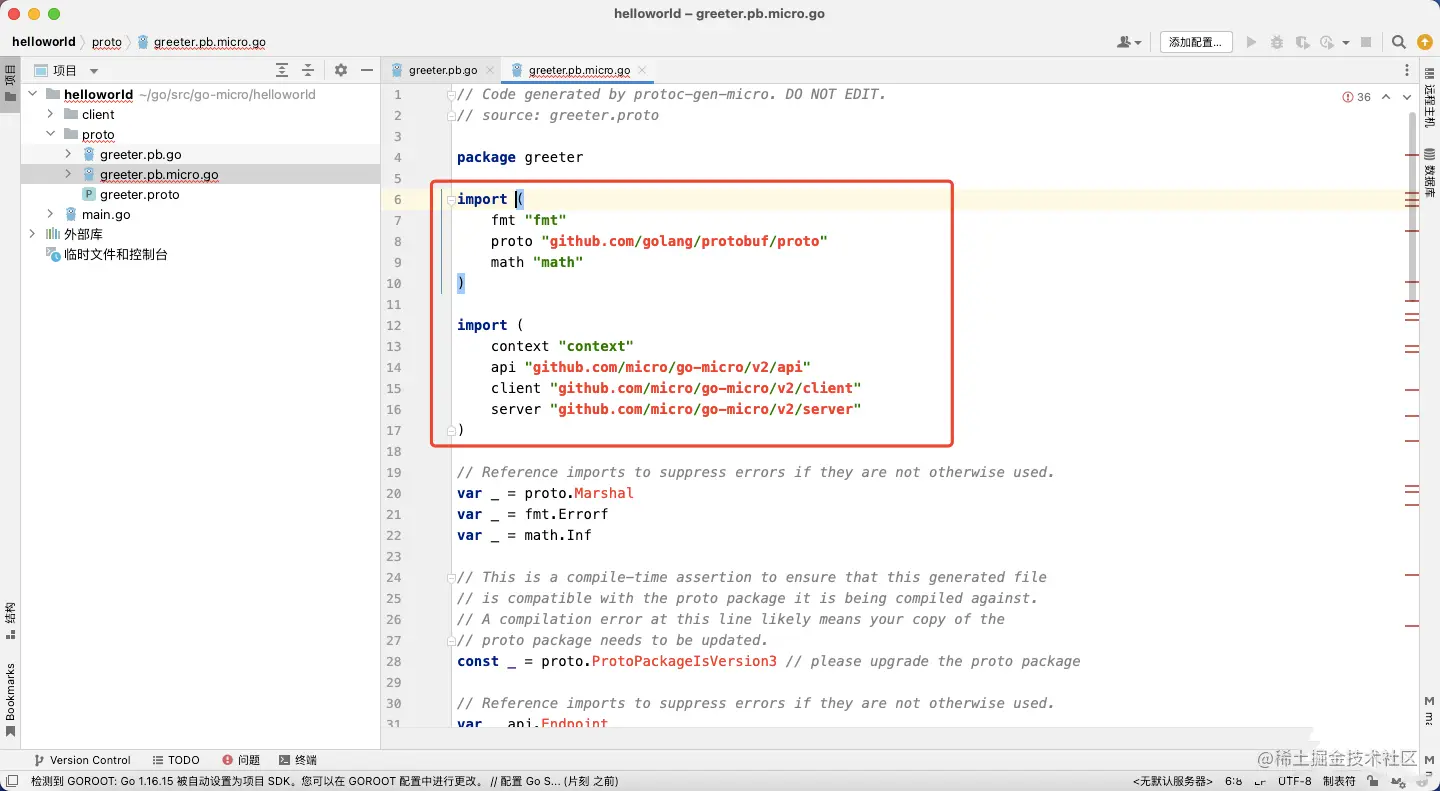Screen dimensions: 1440x791
Task: Close the greeter.pb.go editor tab
Action: 489,70
